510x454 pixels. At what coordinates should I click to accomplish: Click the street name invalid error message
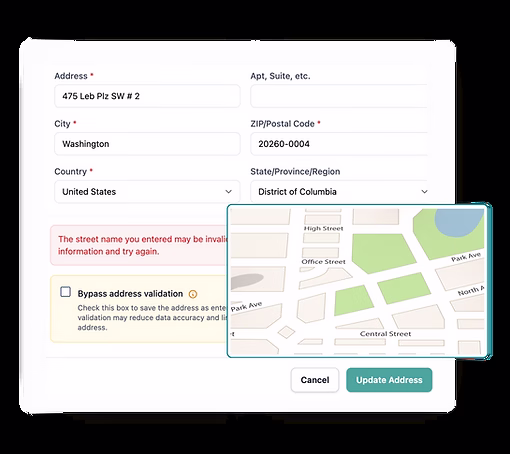(x=140, y=245)
